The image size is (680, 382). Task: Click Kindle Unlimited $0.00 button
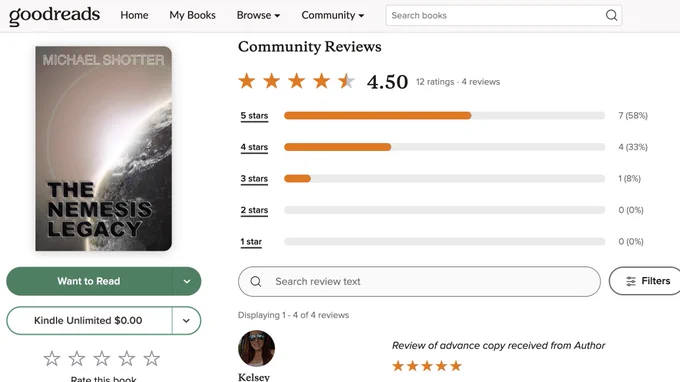click(x=88, y=320)
